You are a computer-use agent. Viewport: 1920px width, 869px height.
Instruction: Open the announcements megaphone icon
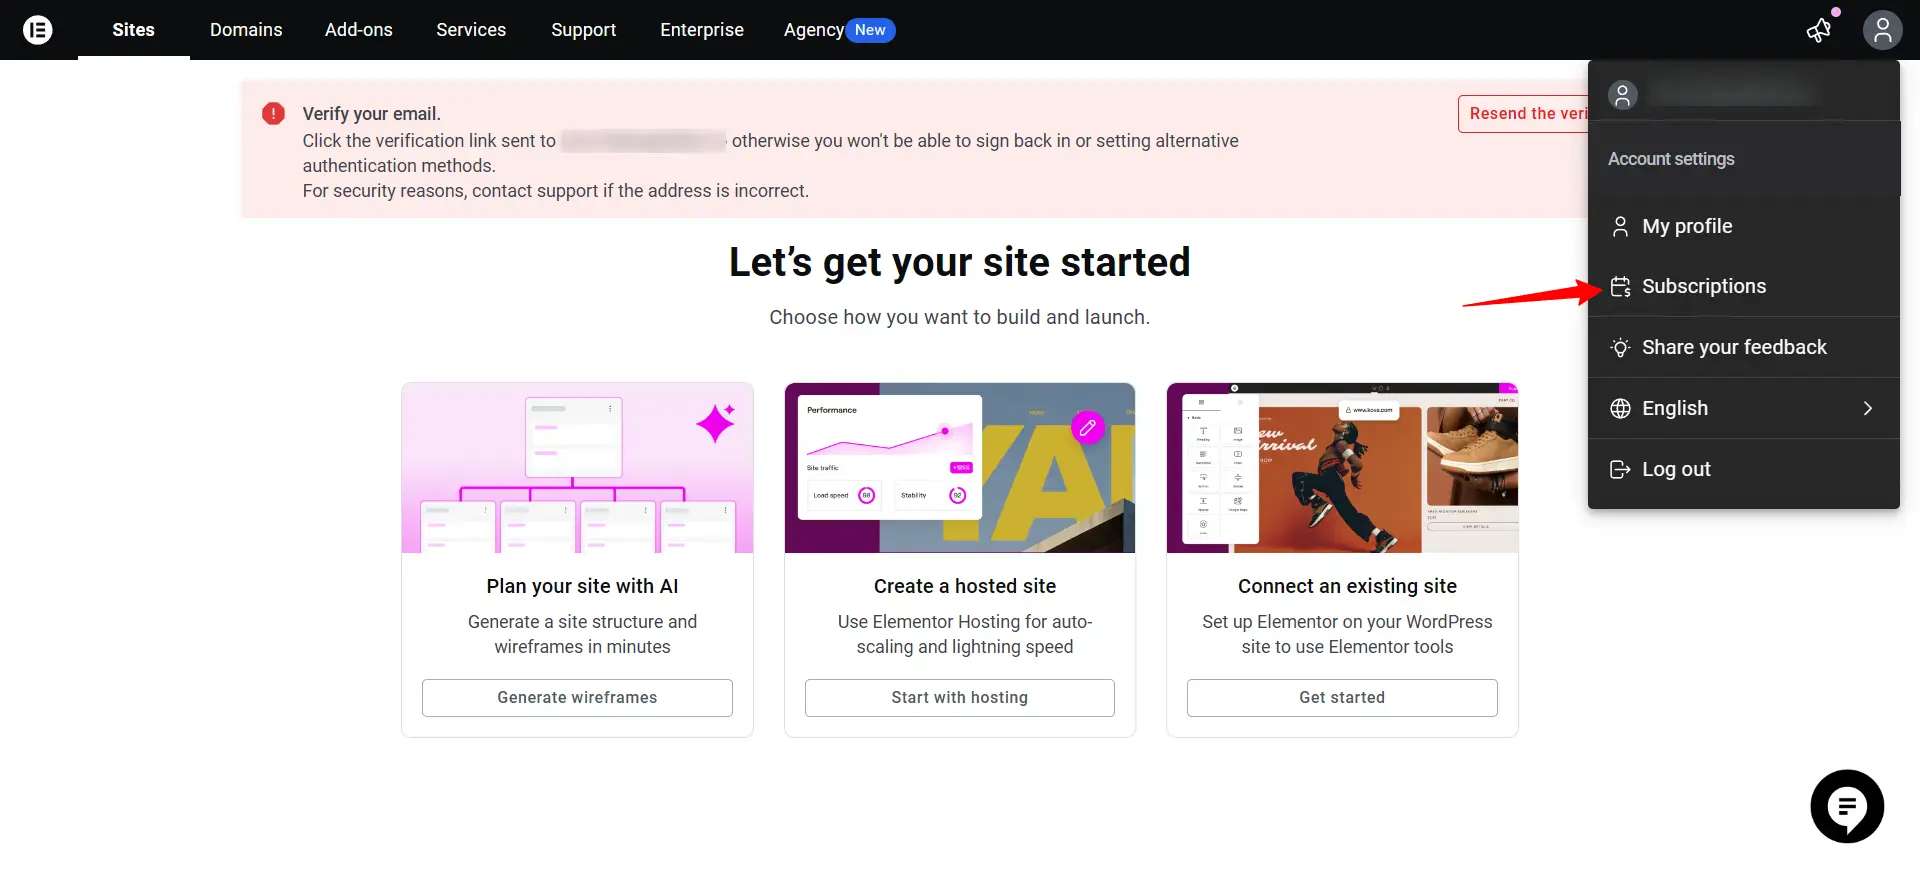point(1819,30)
